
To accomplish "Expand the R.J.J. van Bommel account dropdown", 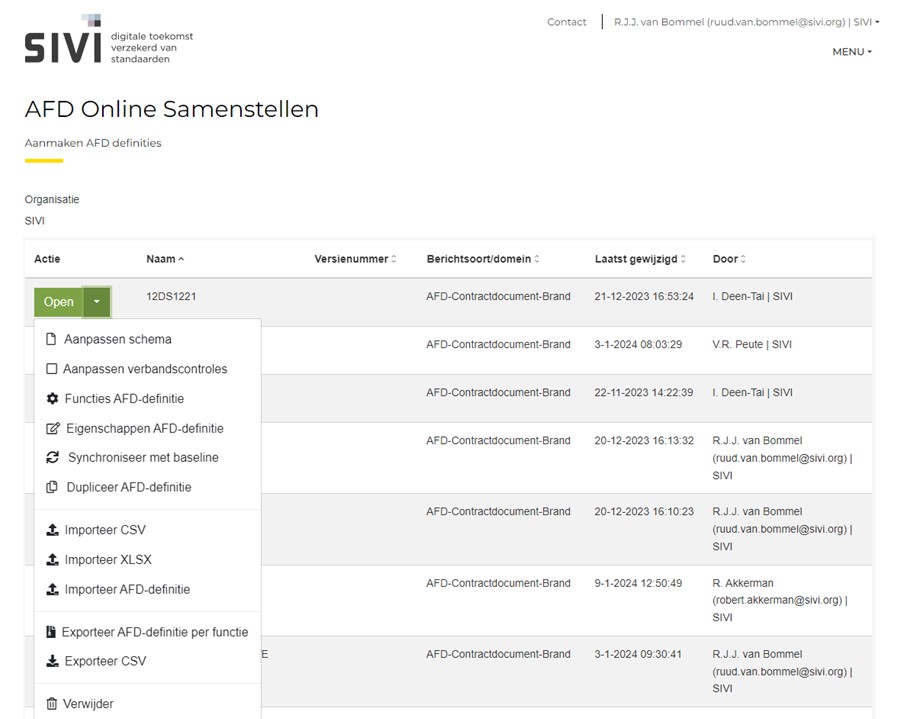I will (x=746, y=22).
